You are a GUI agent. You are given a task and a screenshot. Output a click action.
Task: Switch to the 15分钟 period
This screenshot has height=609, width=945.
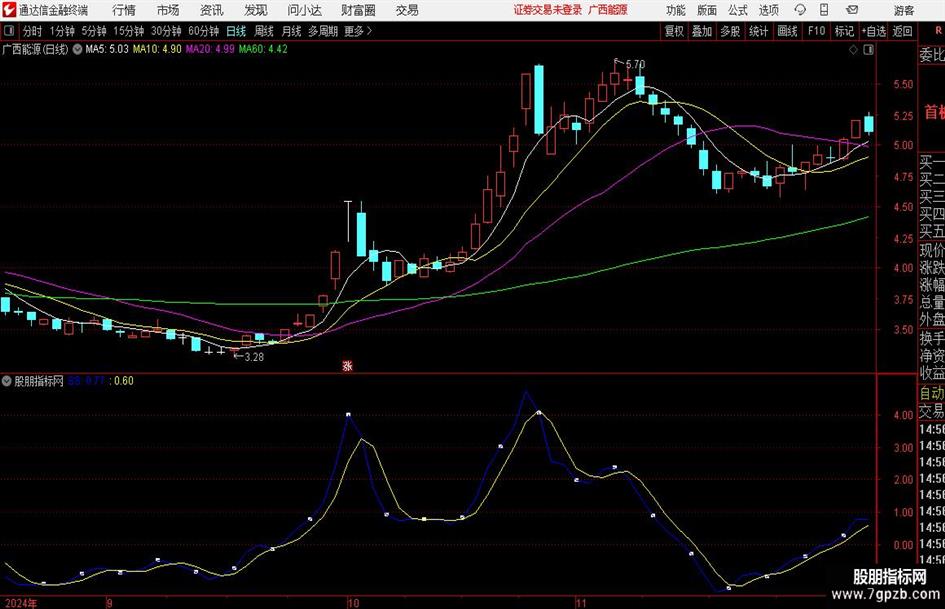click(128, 31)
